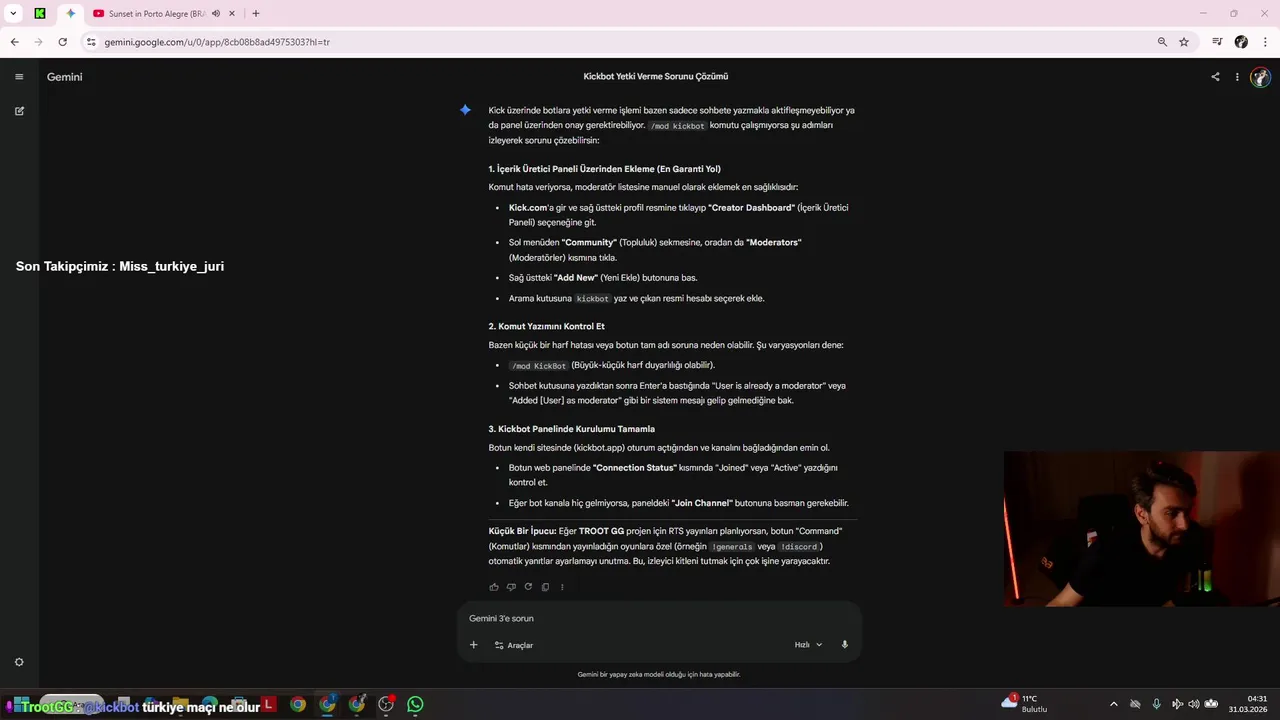The image size is (1280, 720).
Task: Open Gemini settings gear in the sidebar
Action: pos(19,662)
